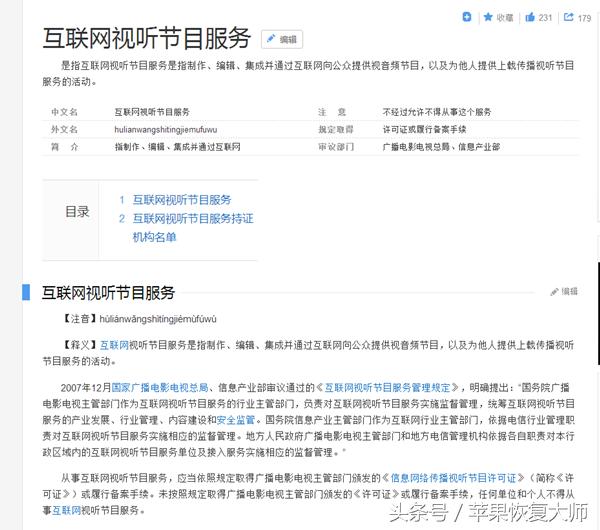This screenshot has width=600, height=530.
Task: Click the vertical scrollbar at the right edge
Action: 598,313
